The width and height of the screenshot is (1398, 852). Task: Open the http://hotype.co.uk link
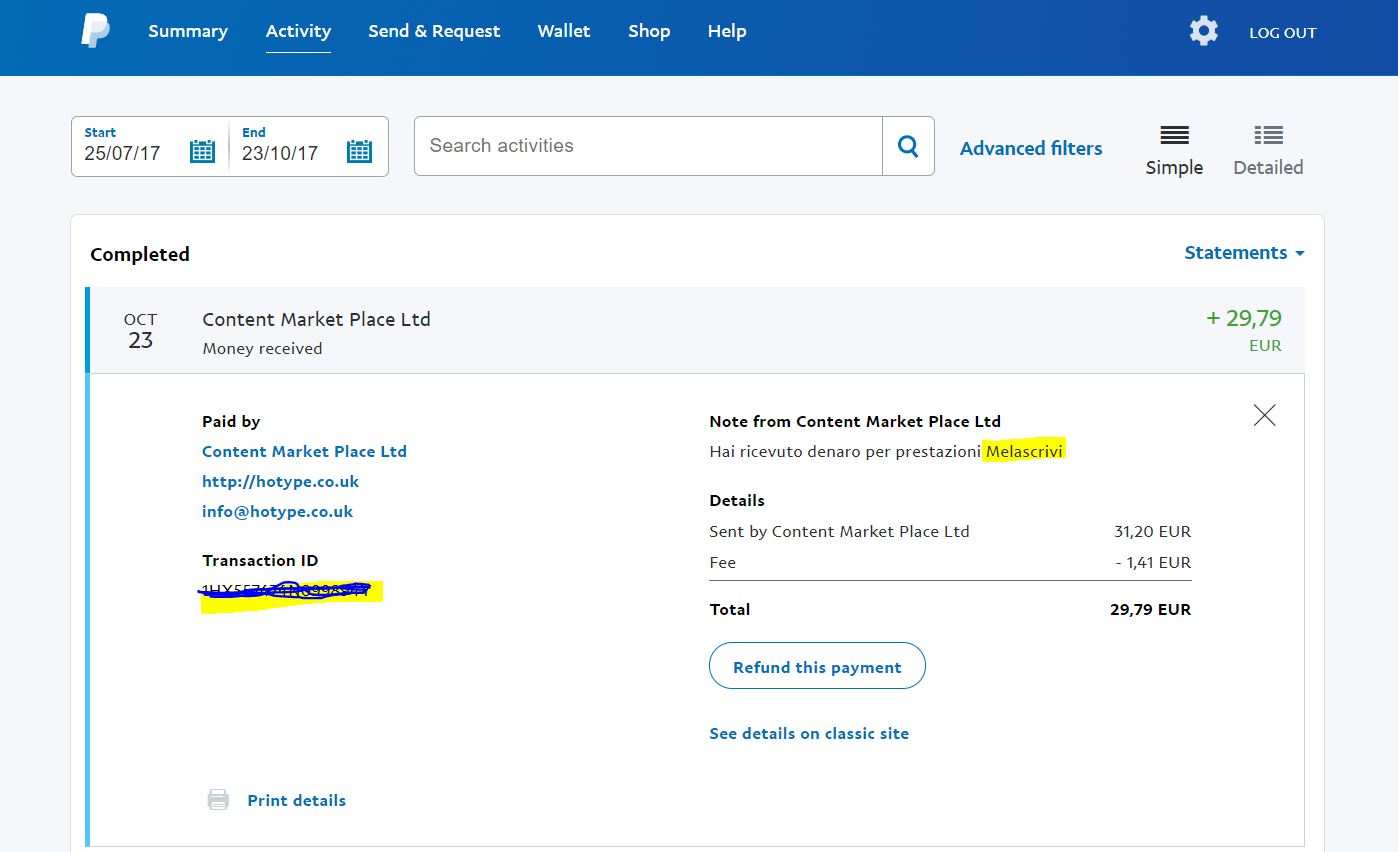(280, 481)
